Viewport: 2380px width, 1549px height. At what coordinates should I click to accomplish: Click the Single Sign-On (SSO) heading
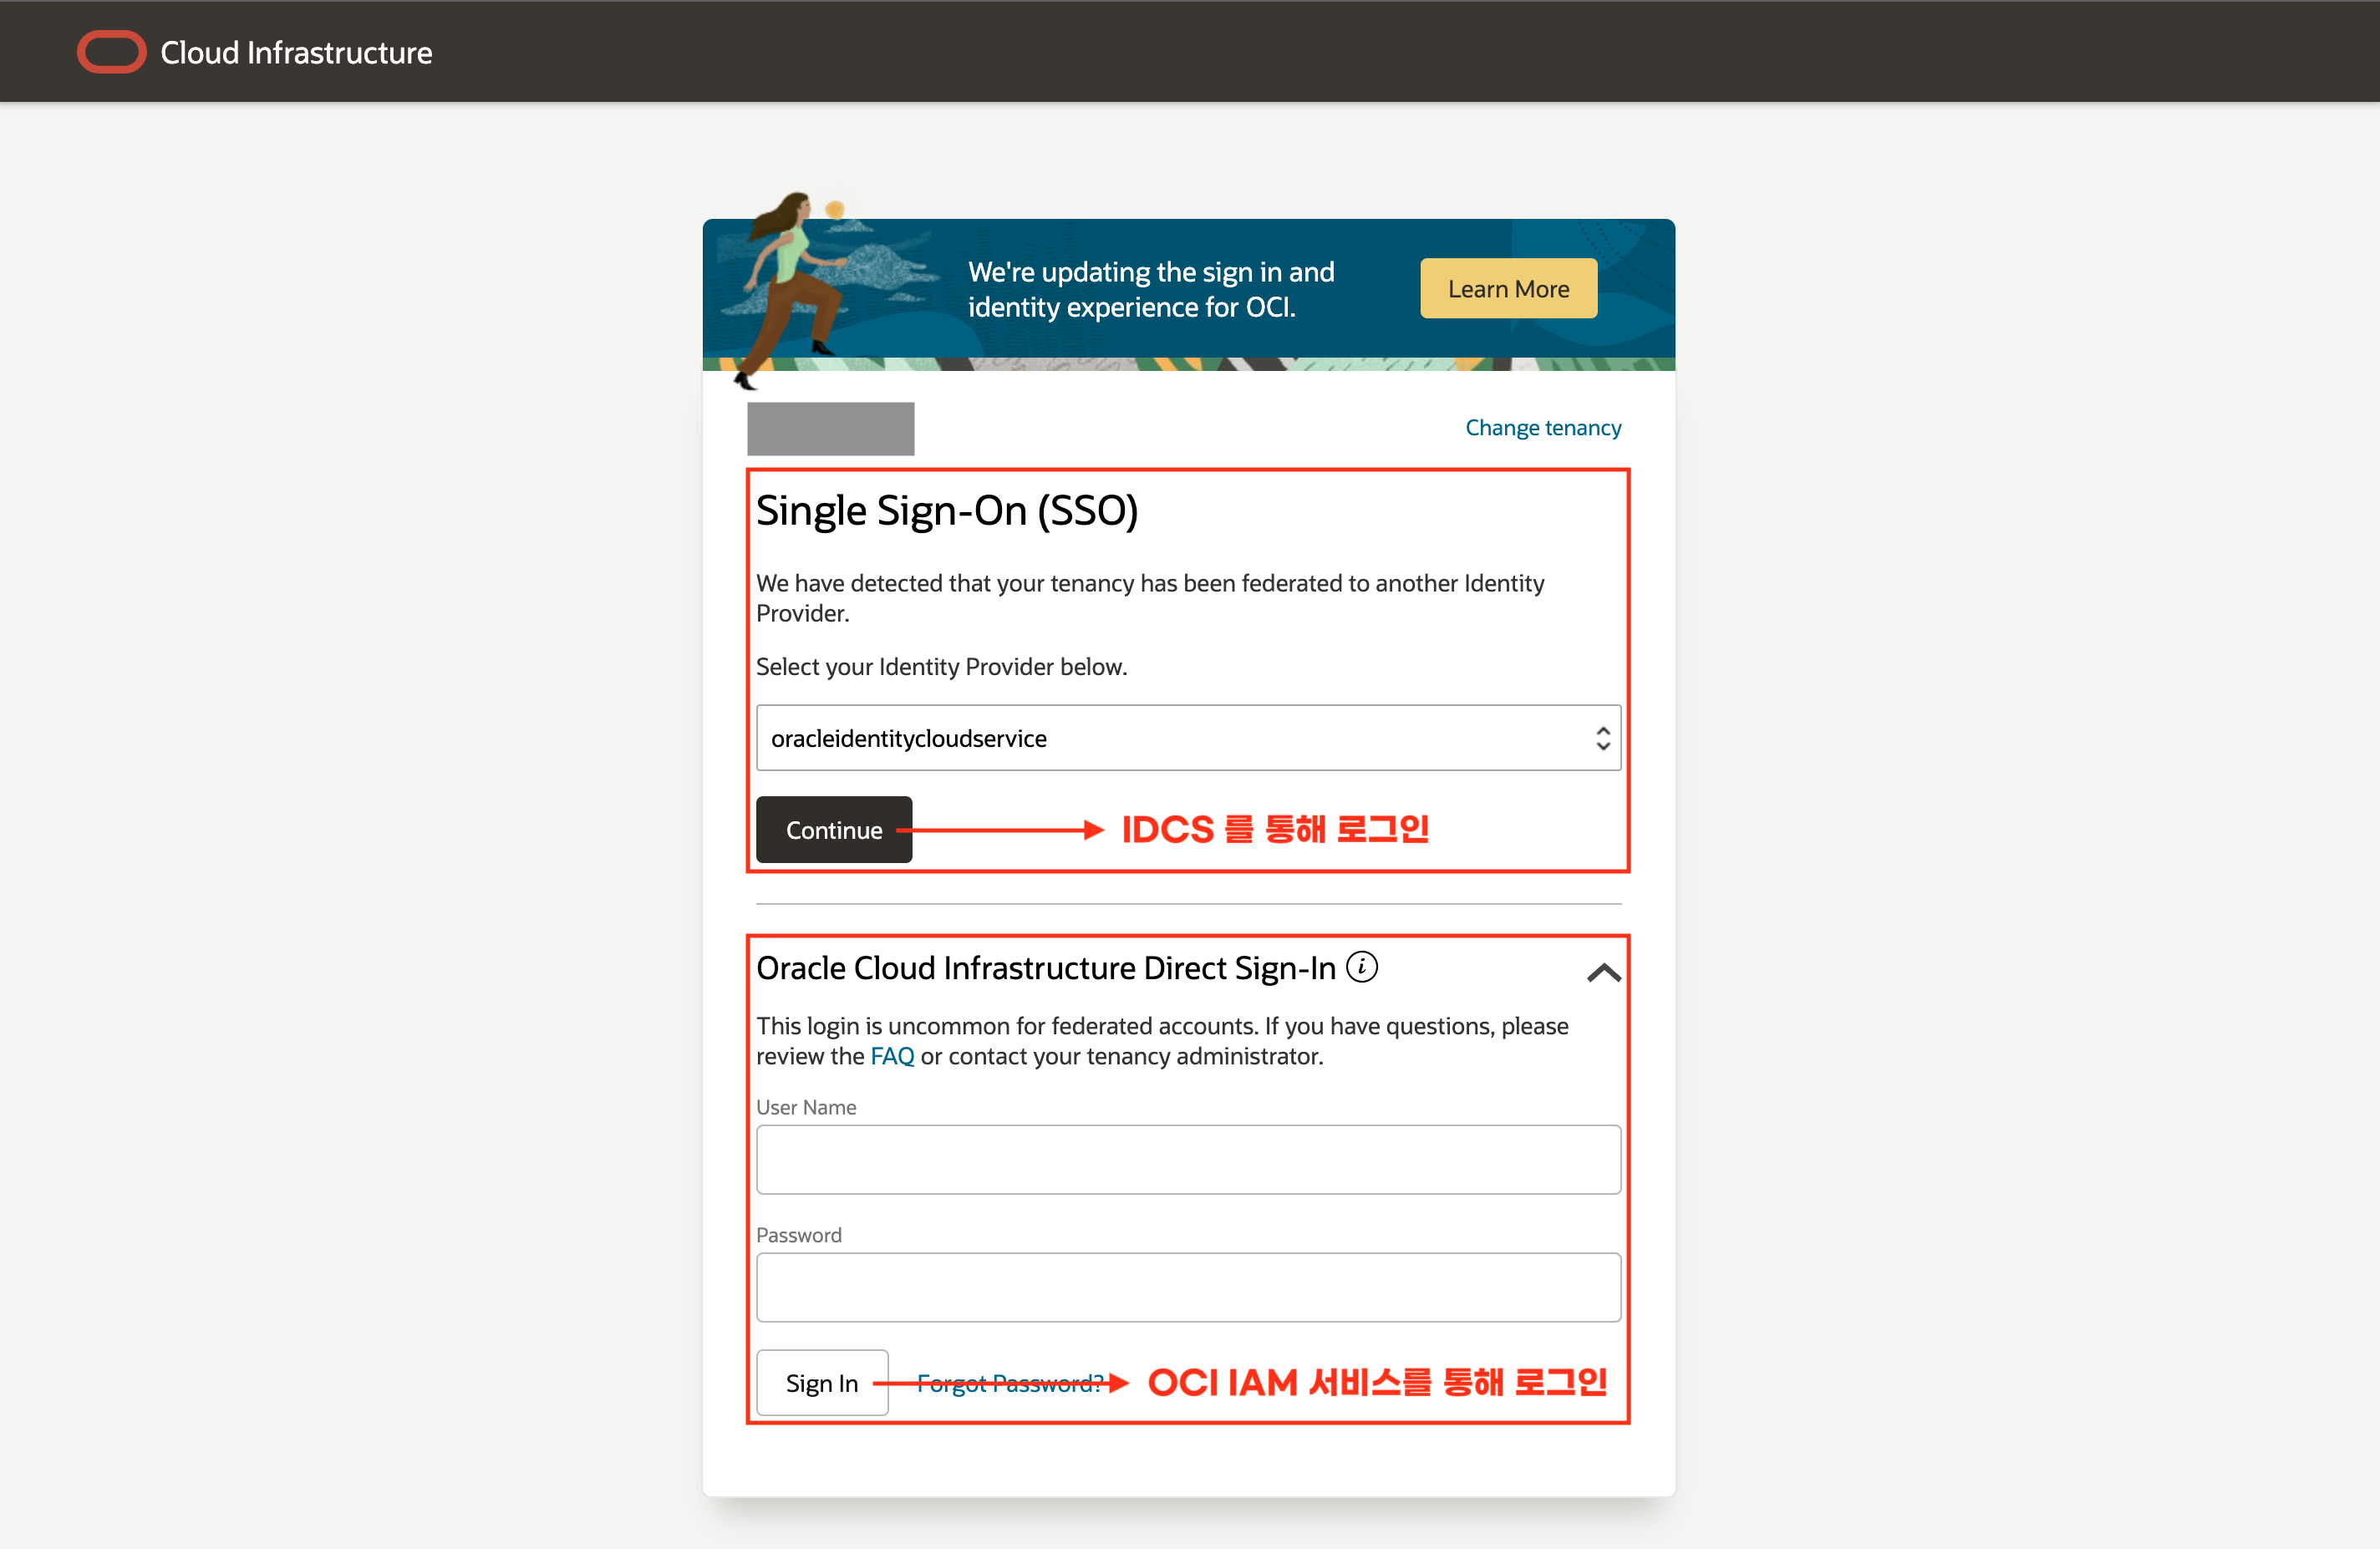[946, 511]
